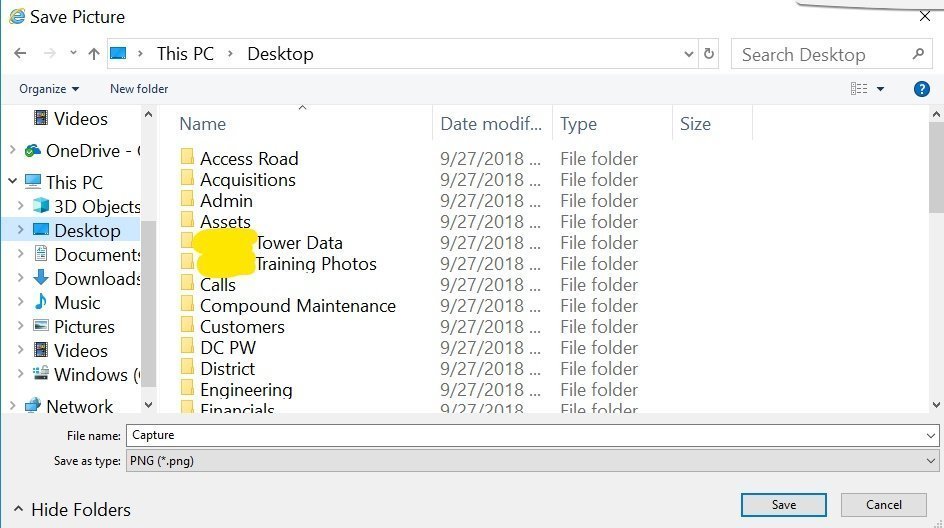Select the 'Compound Maintenance' folder
The width and height of the screenshot is (944, 528).
[x=288, y=306]
